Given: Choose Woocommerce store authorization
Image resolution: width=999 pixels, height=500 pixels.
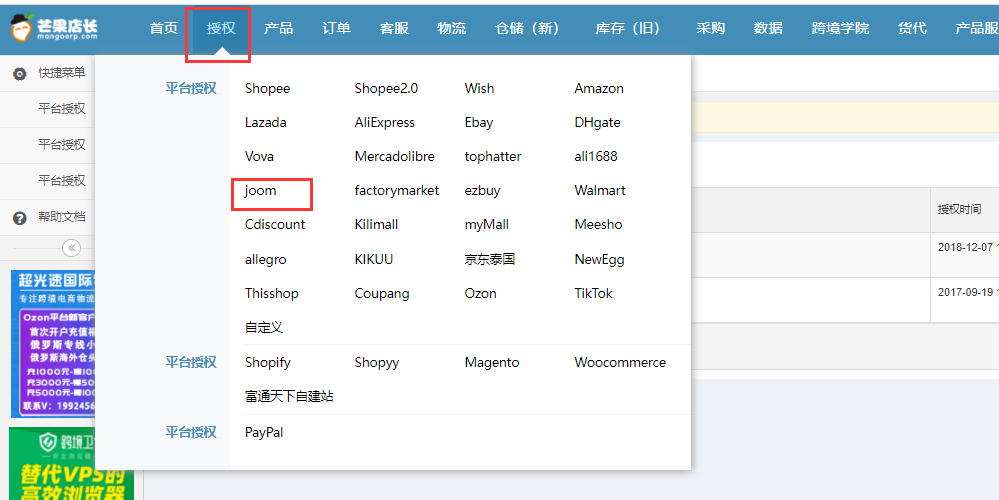Looking at the screenshot, I should (620, 362).
